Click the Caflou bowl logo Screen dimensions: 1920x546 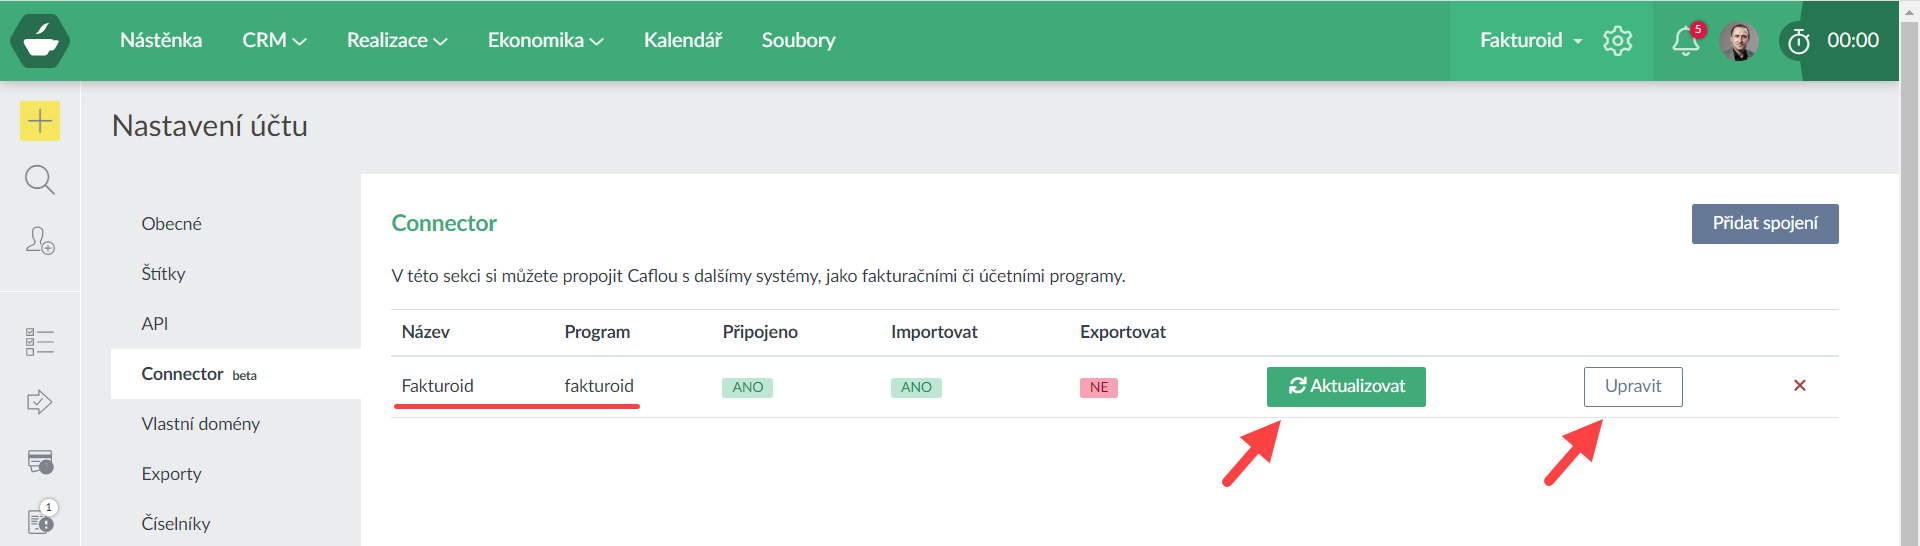(x=40, y=41)
